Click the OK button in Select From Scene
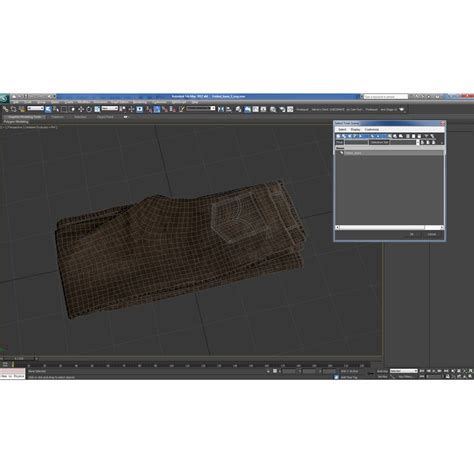Screen dimensions: 474x474 point(412,234)
